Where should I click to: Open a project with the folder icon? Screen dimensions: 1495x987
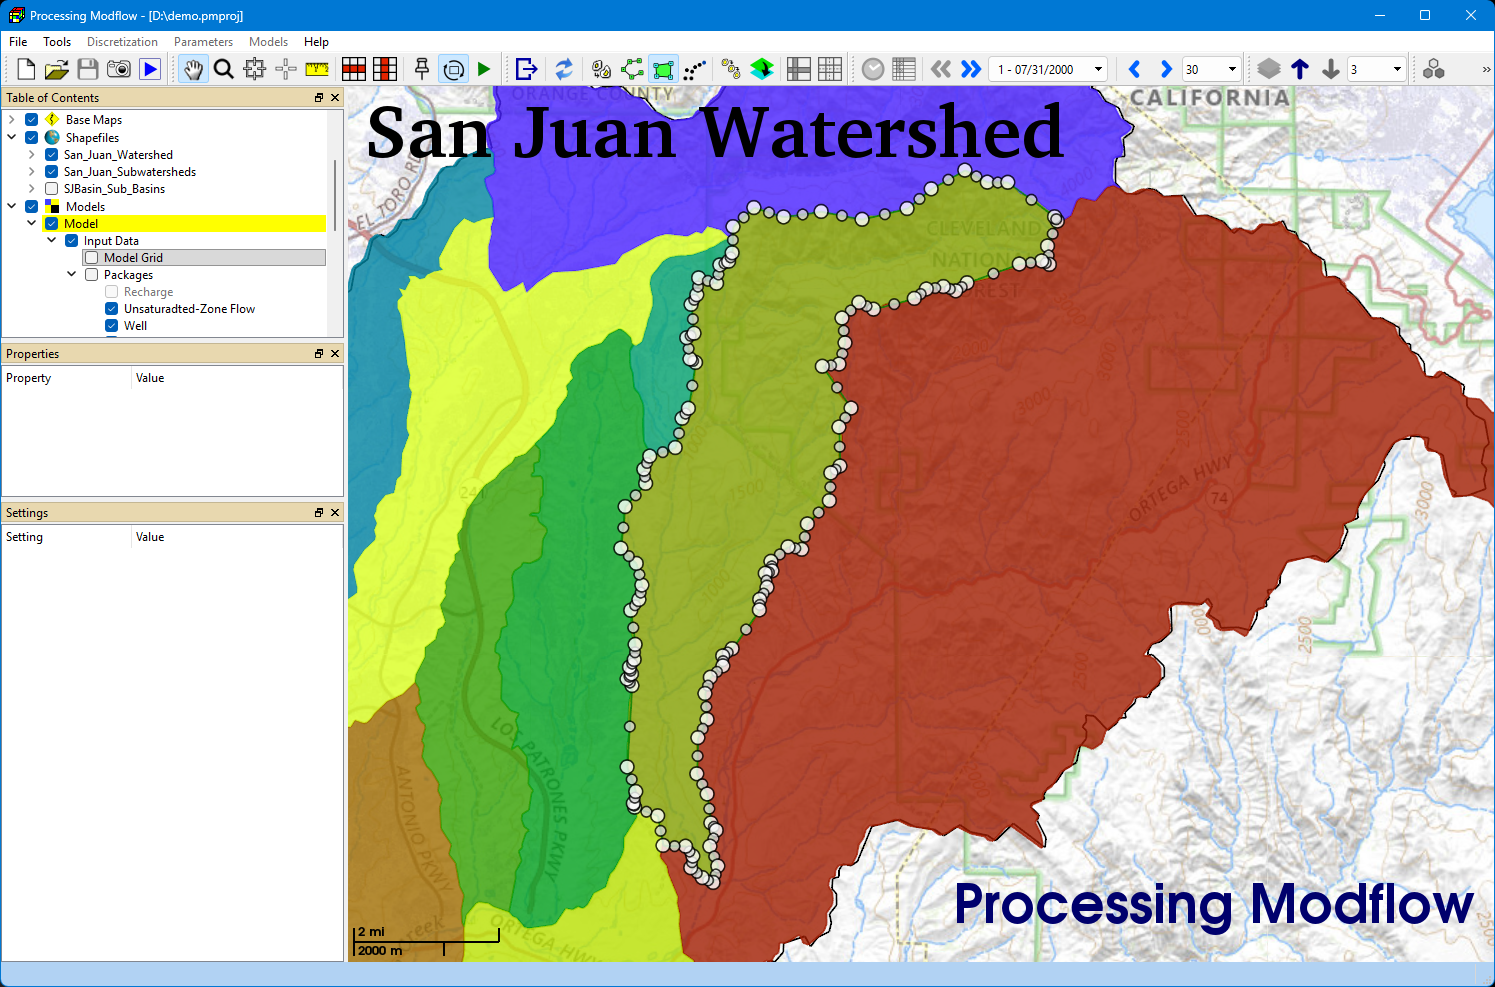pyautogui.click(x=57, y=69)
